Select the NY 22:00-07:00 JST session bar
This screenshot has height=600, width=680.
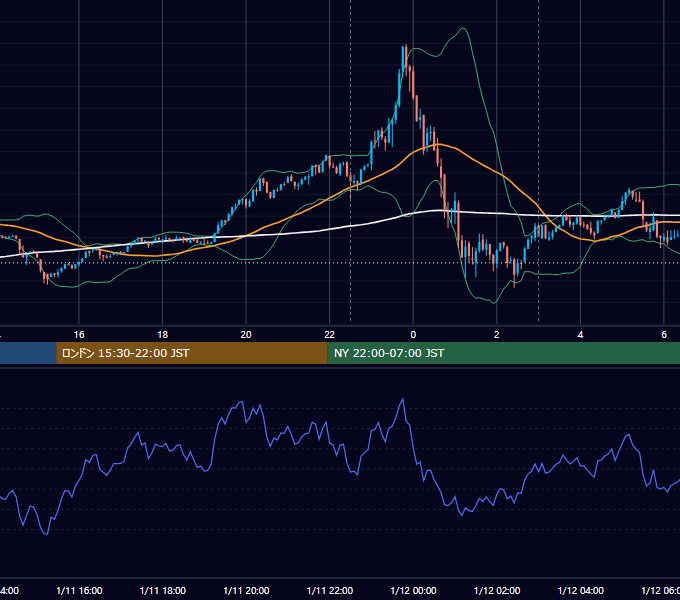pos(503,353)
